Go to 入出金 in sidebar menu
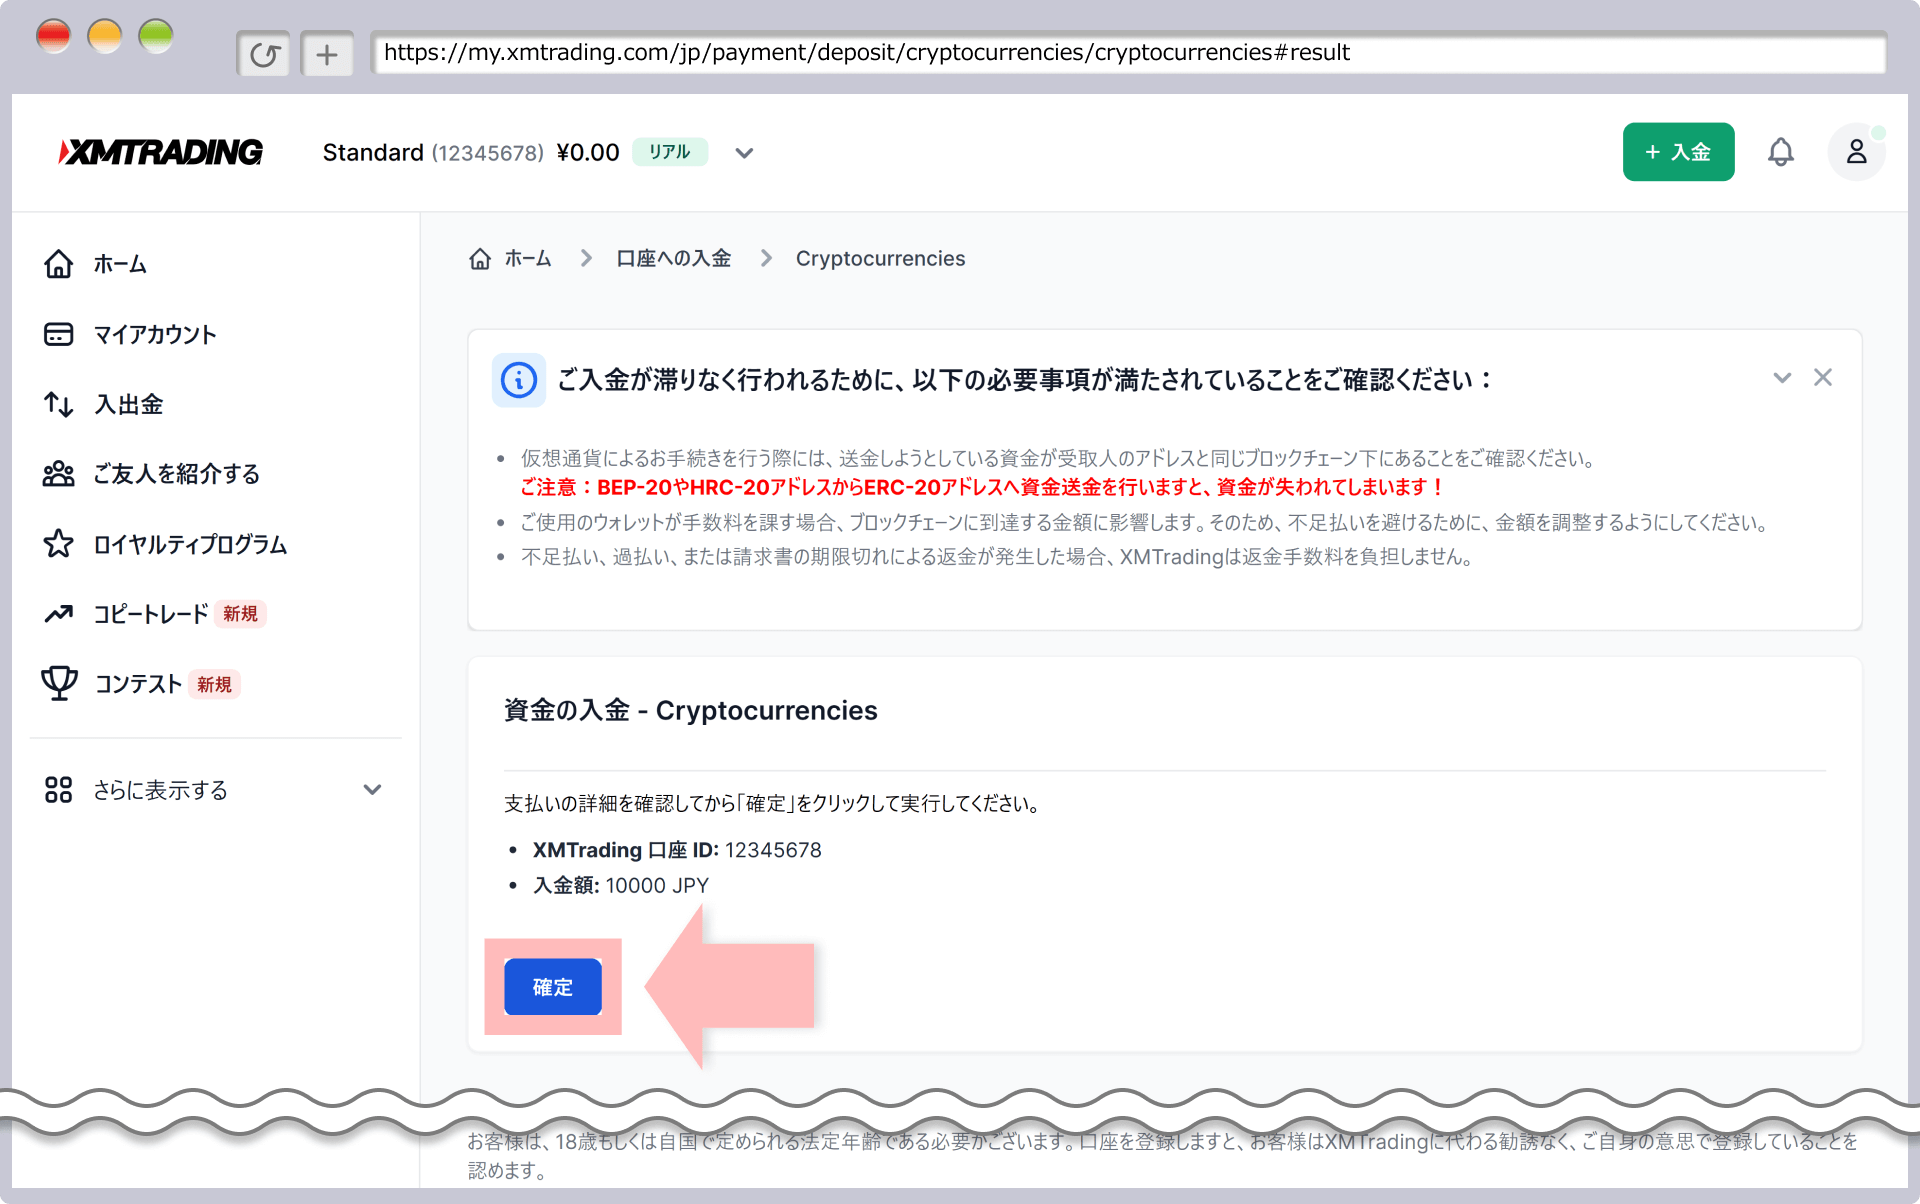 (128, 405)
